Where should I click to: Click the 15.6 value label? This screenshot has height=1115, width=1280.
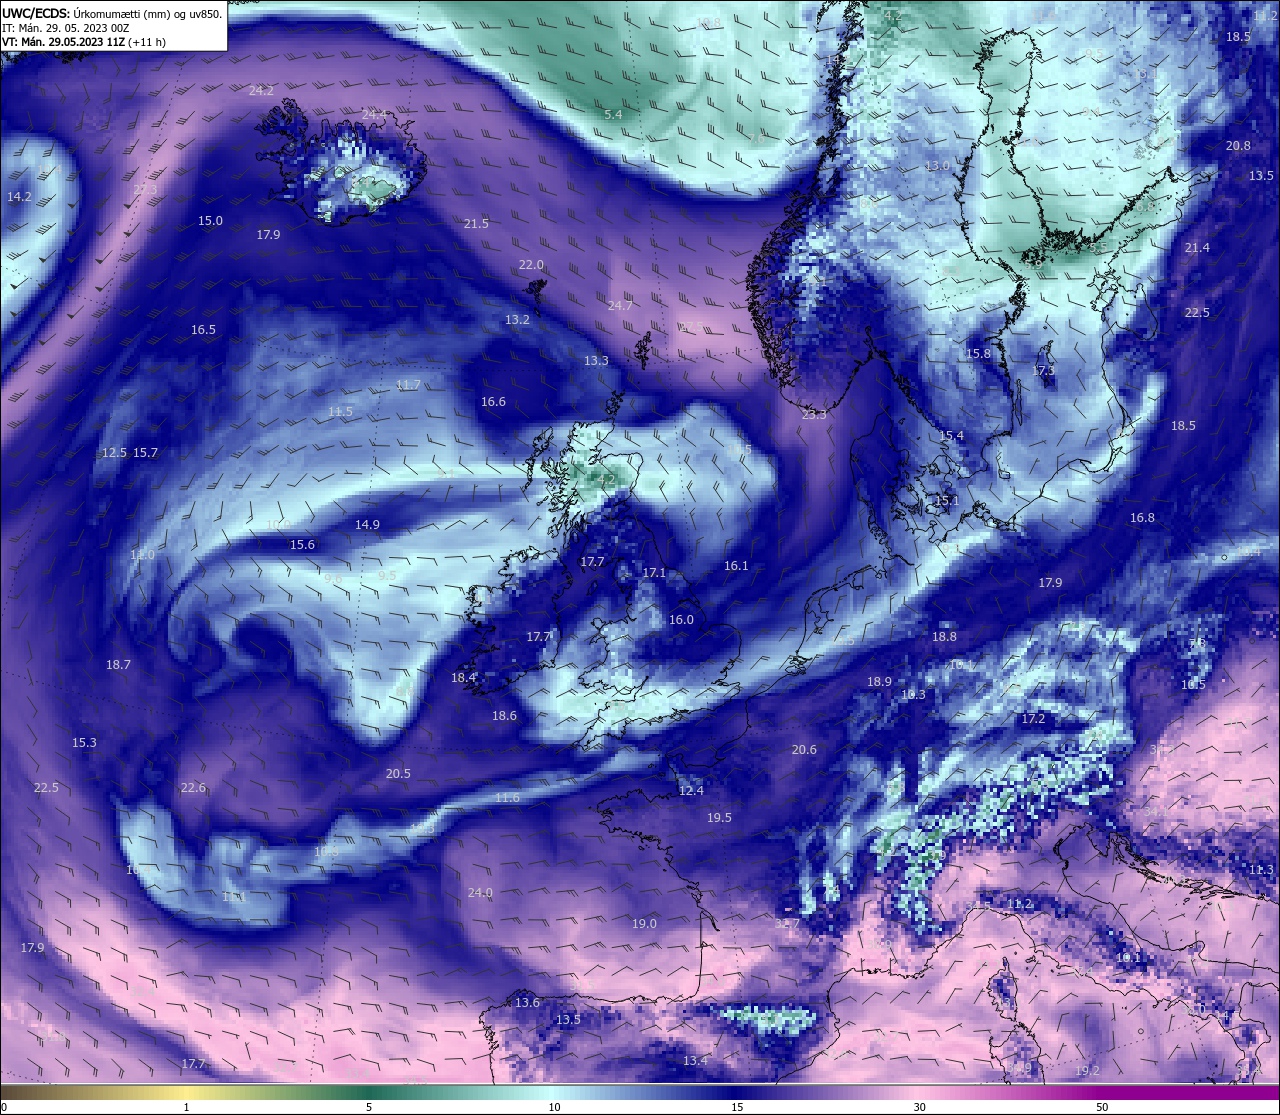[x=302, y=545]
